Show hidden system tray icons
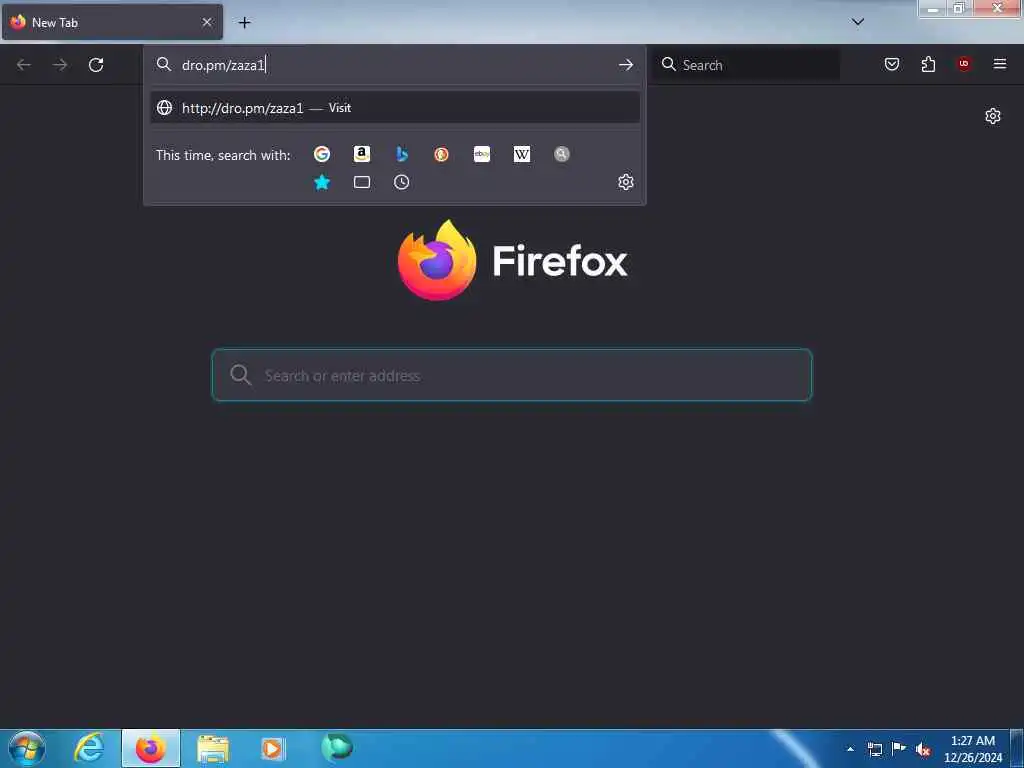Viewport: 1024px width, 768px height. tap(850, 749)
